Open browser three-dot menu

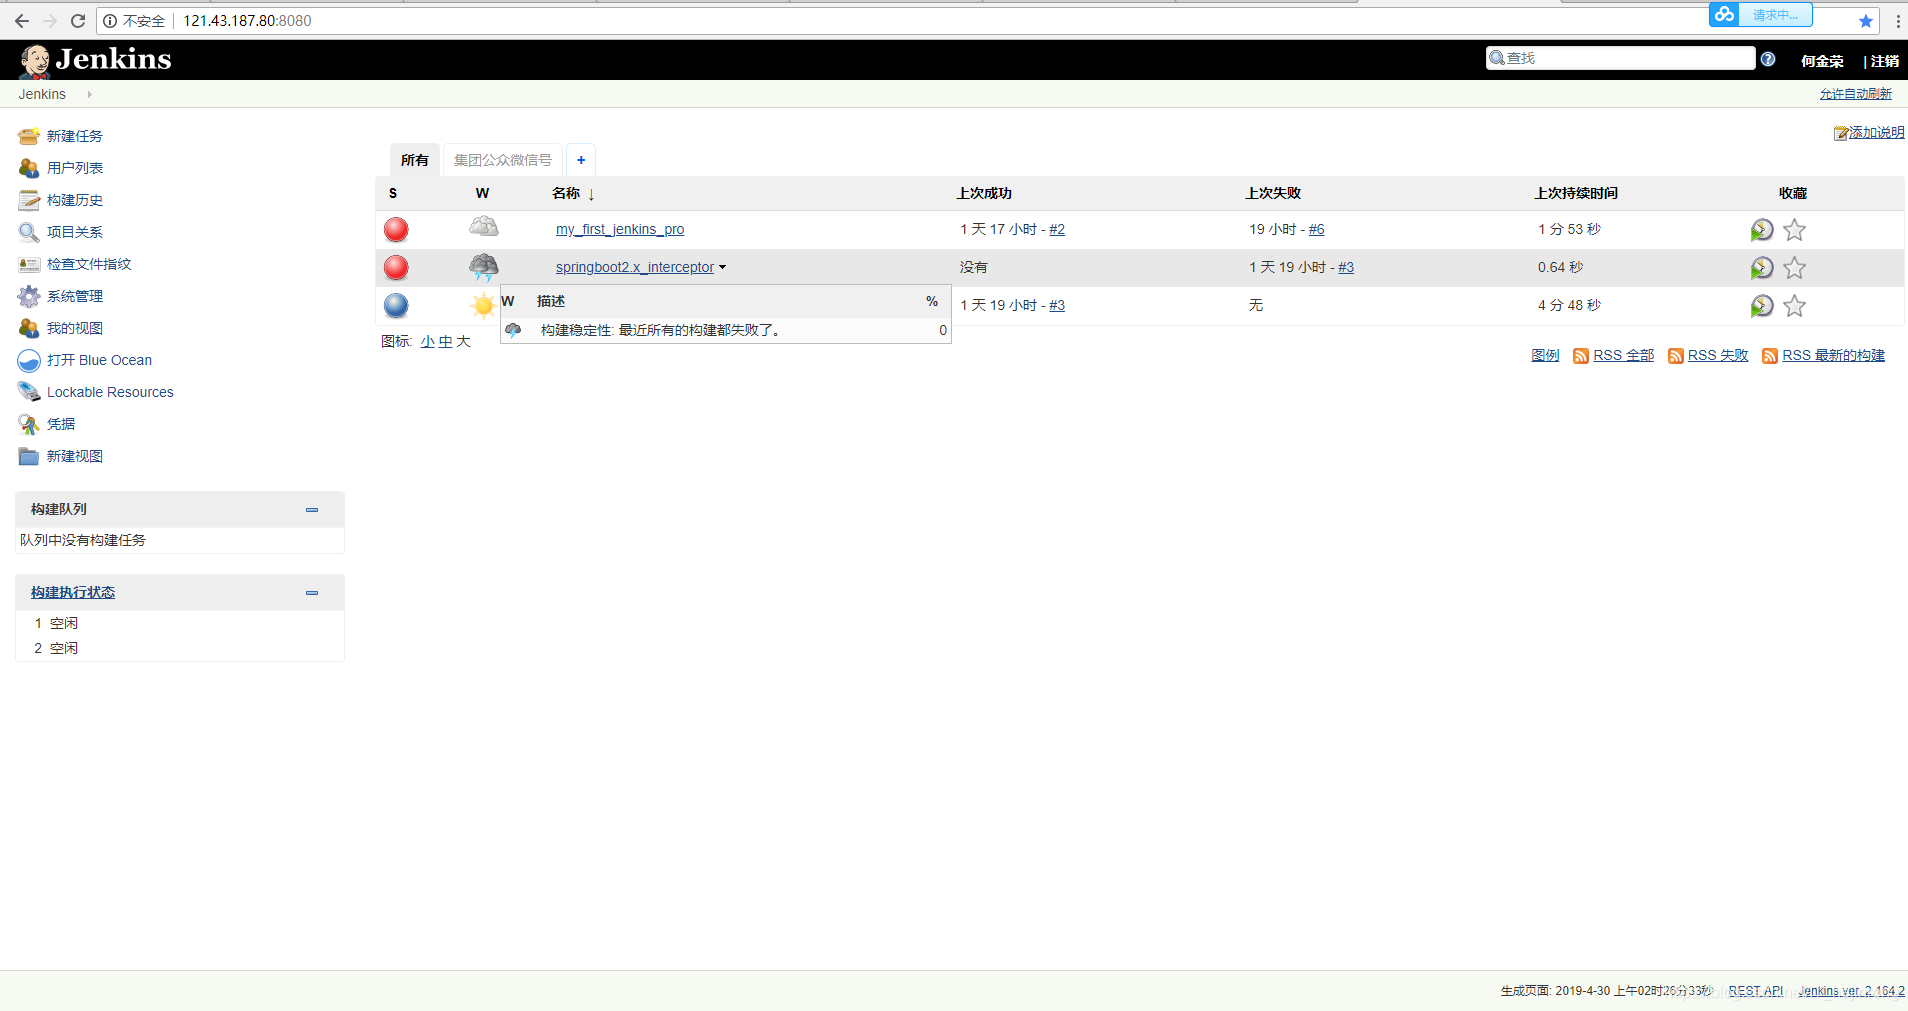click(x=1898, y=21)
